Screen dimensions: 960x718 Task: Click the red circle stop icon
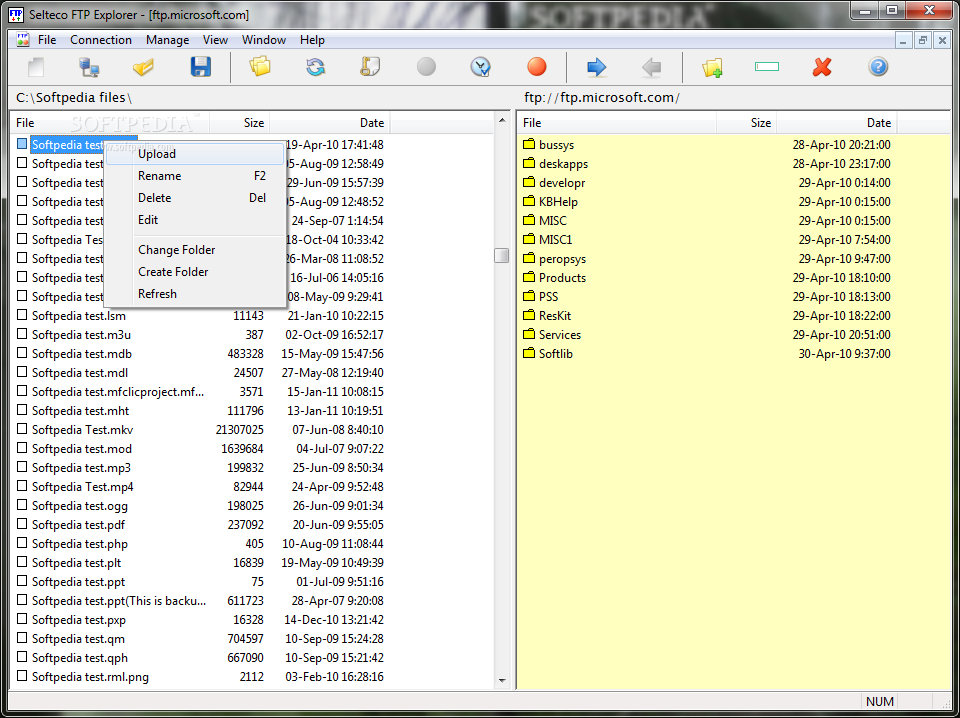coord(537,67)
